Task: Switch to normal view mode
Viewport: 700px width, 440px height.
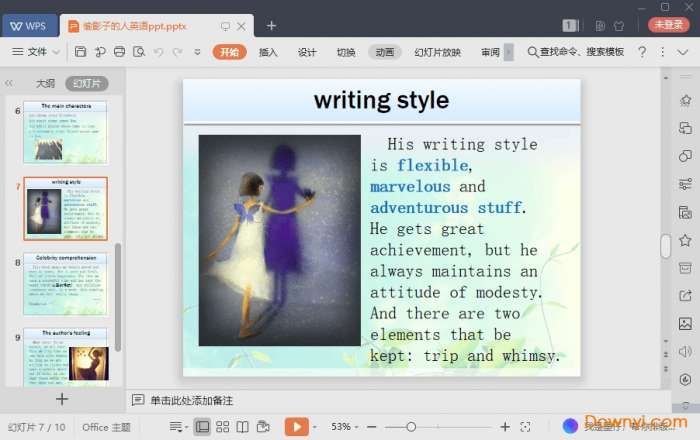Action: [x=203, y=427]
